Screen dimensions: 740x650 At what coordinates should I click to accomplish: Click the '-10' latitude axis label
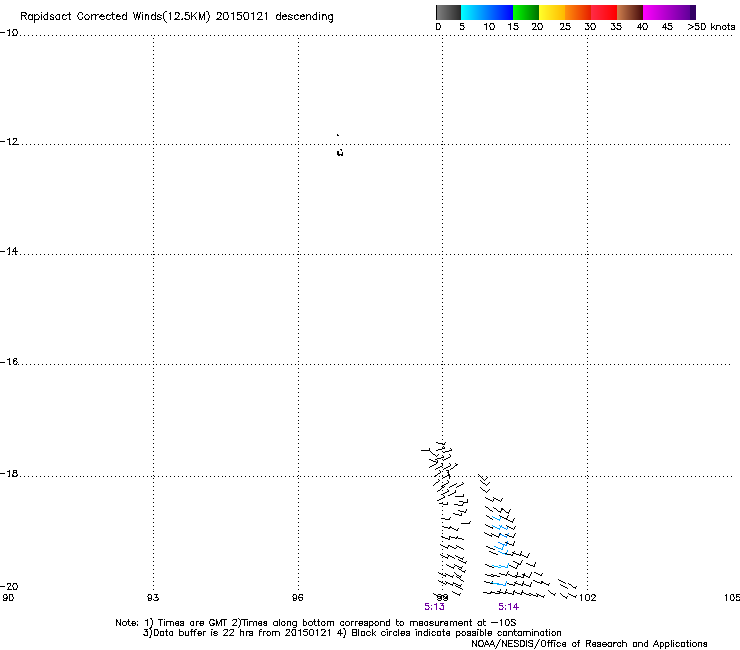point(9,33)
